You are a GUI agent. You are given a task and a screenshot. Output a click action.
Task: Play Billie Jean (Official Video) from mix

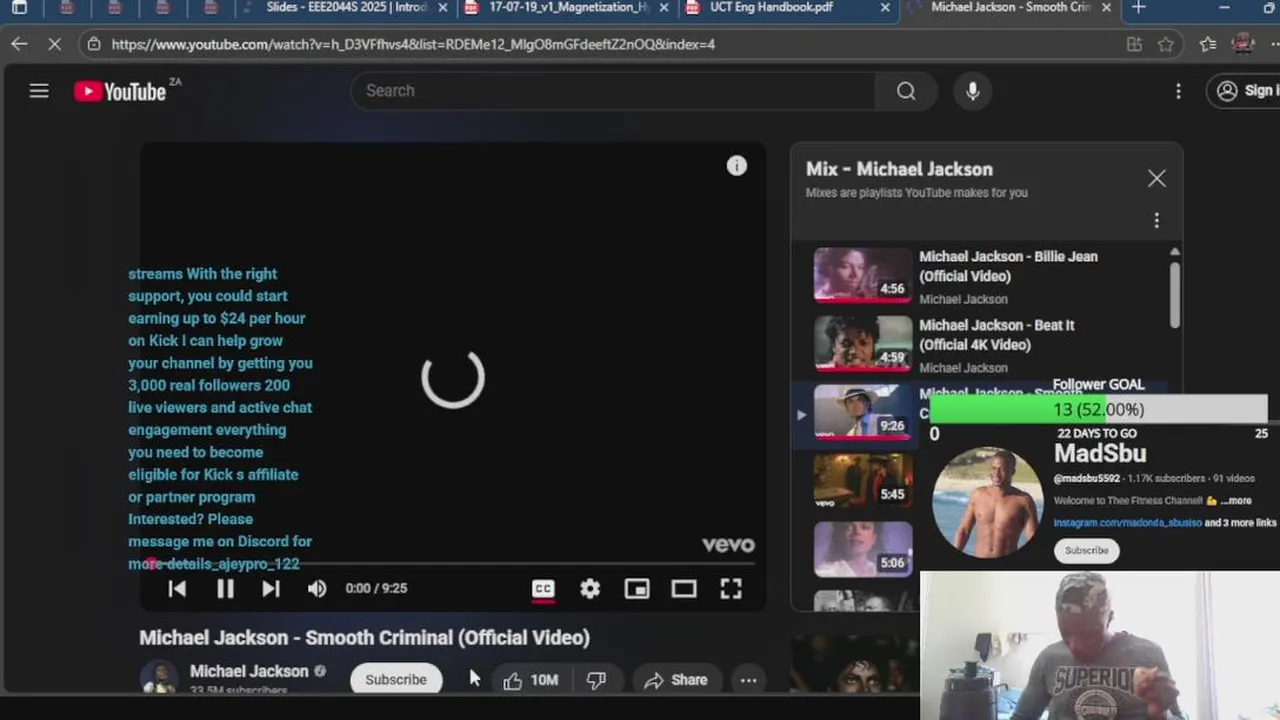coord(1008,266)
